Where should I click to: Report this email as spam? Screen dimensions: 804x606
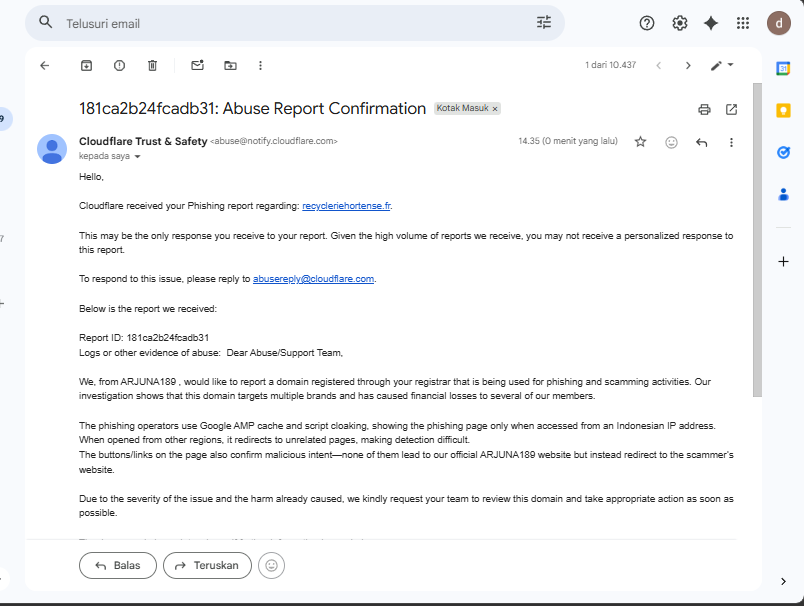coord(119,66)
